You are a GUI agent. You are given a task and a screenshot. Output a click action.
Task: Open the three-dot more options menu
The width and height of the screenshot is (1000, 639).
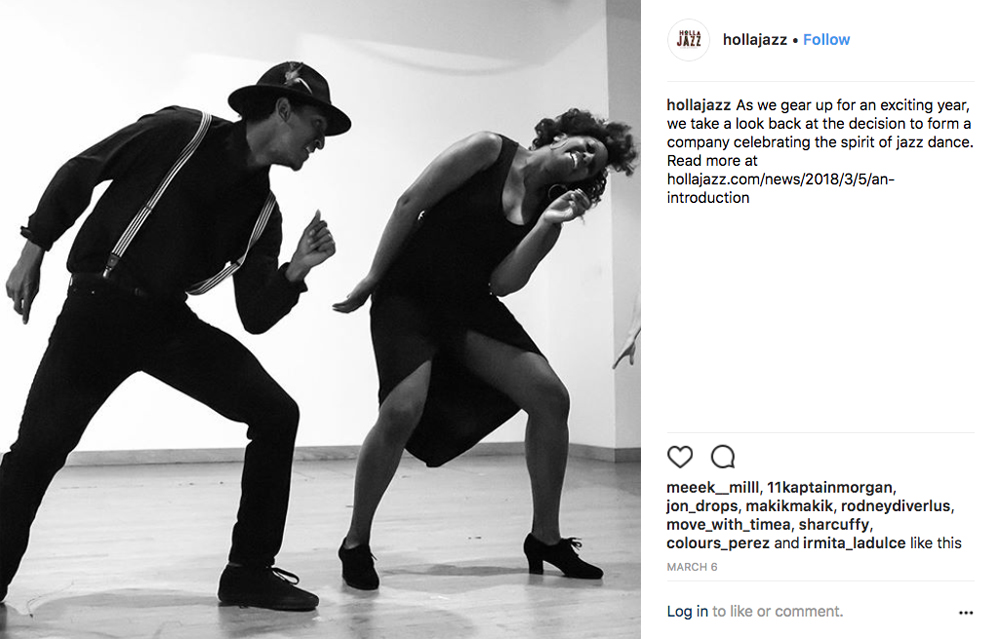click(x=966, y=613)
